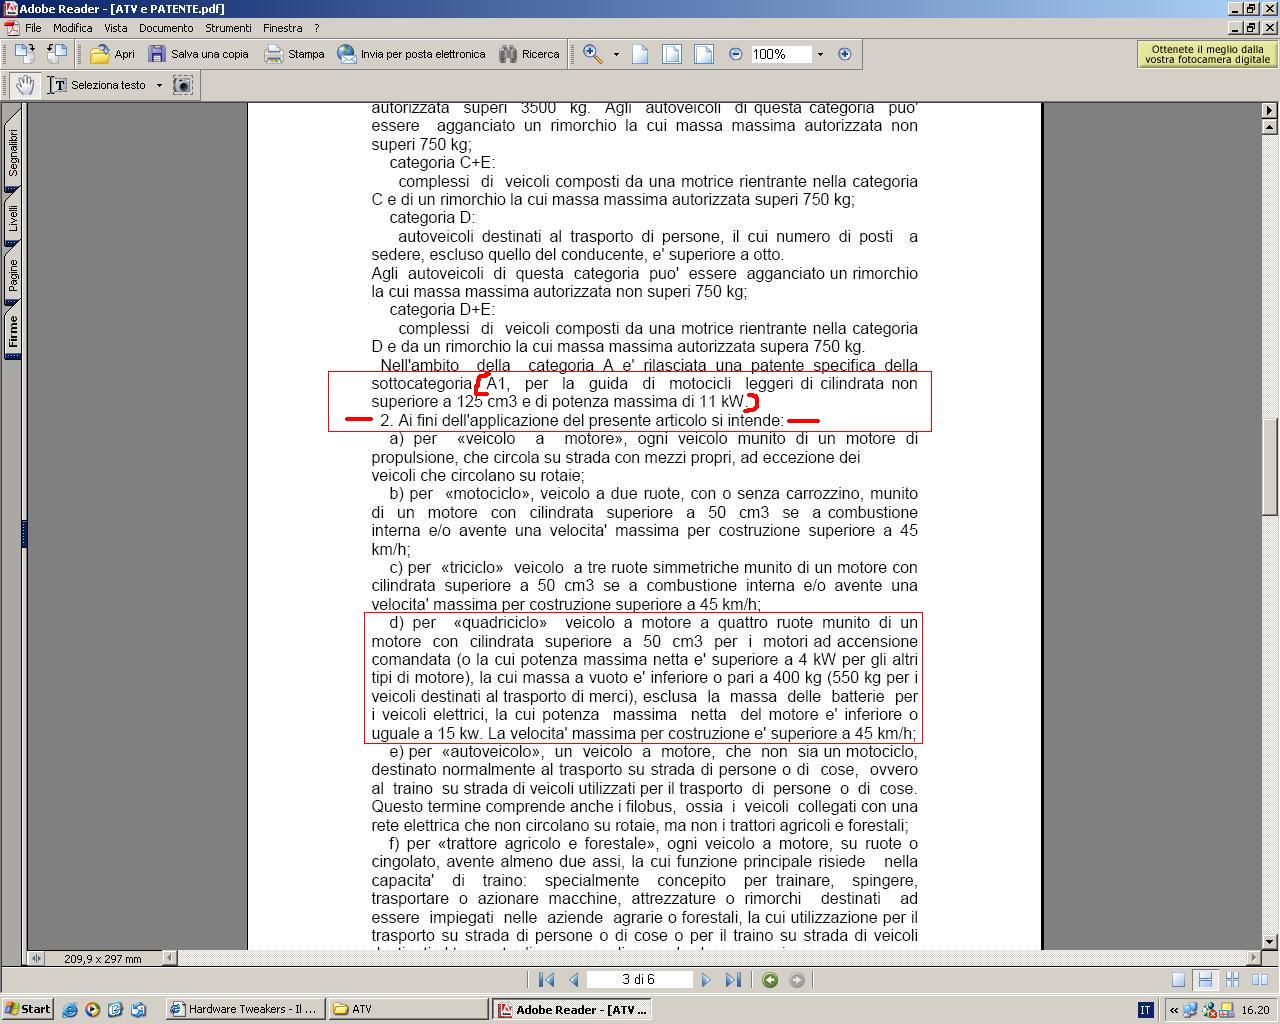This screenshot has width=1280, height=1024.
Task: Open the Modifica menu
Action: [x=73, y=28]
